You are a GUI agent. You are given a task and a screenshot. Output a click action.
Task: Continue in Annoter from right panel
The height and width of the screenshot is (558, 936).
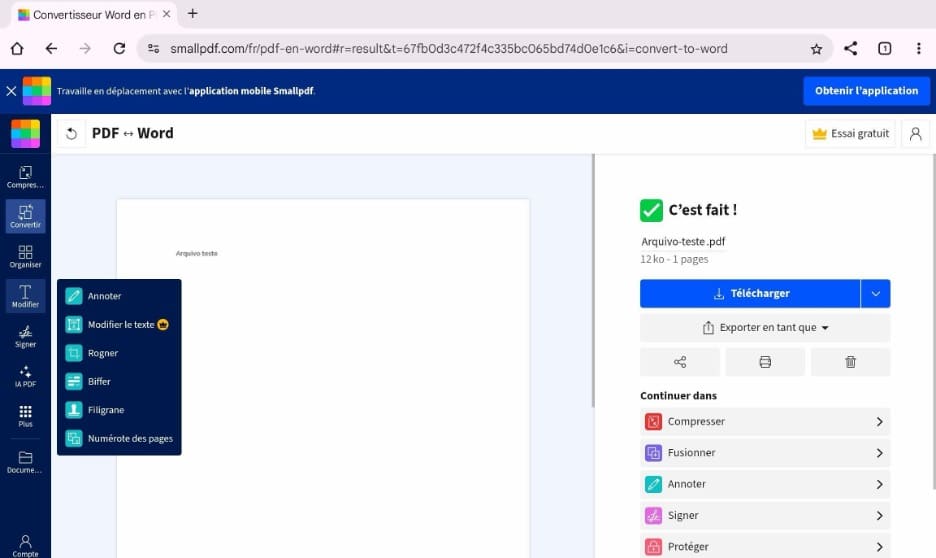765,484
